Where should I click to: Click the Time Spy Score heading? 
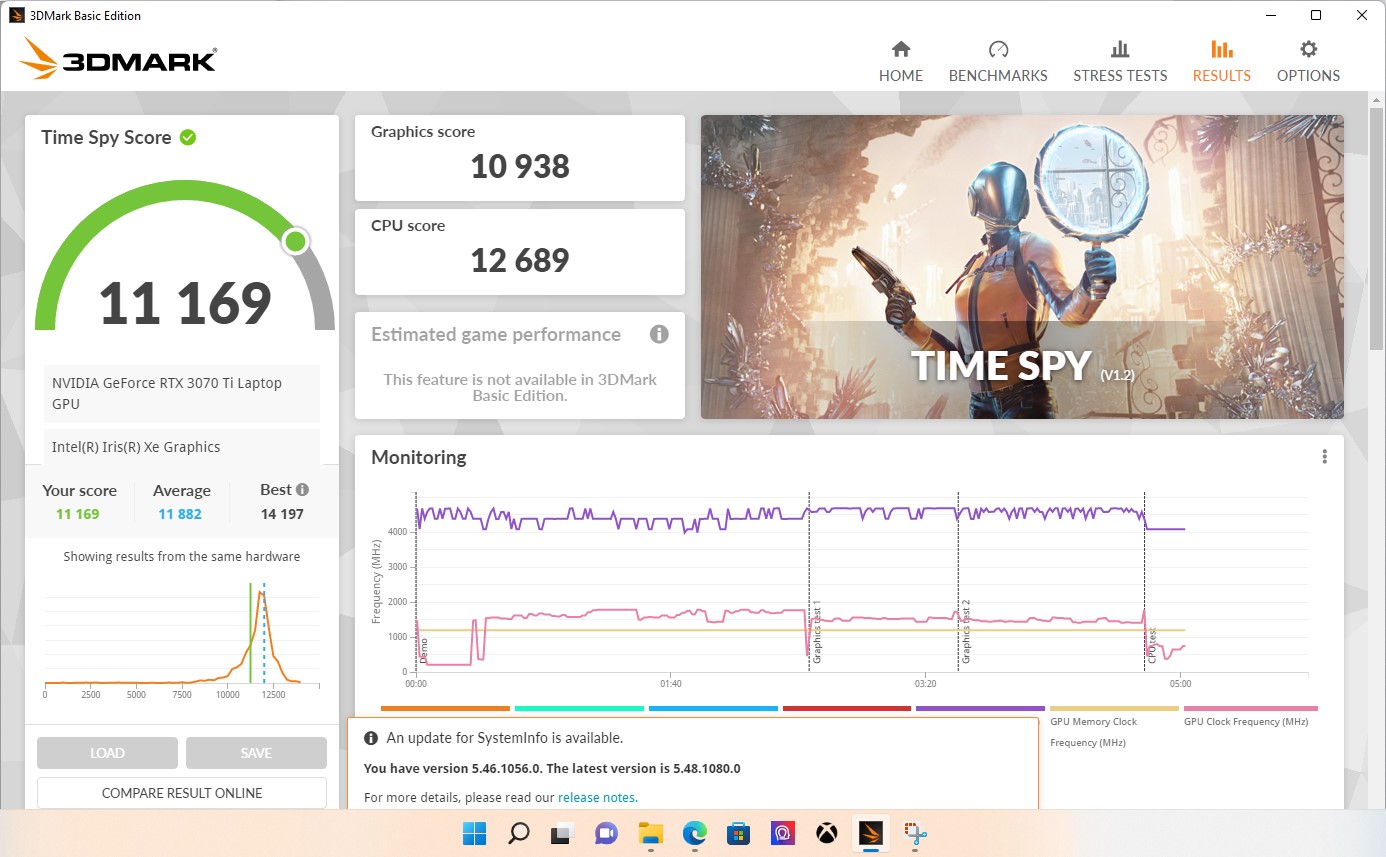(x=106, y=137)
